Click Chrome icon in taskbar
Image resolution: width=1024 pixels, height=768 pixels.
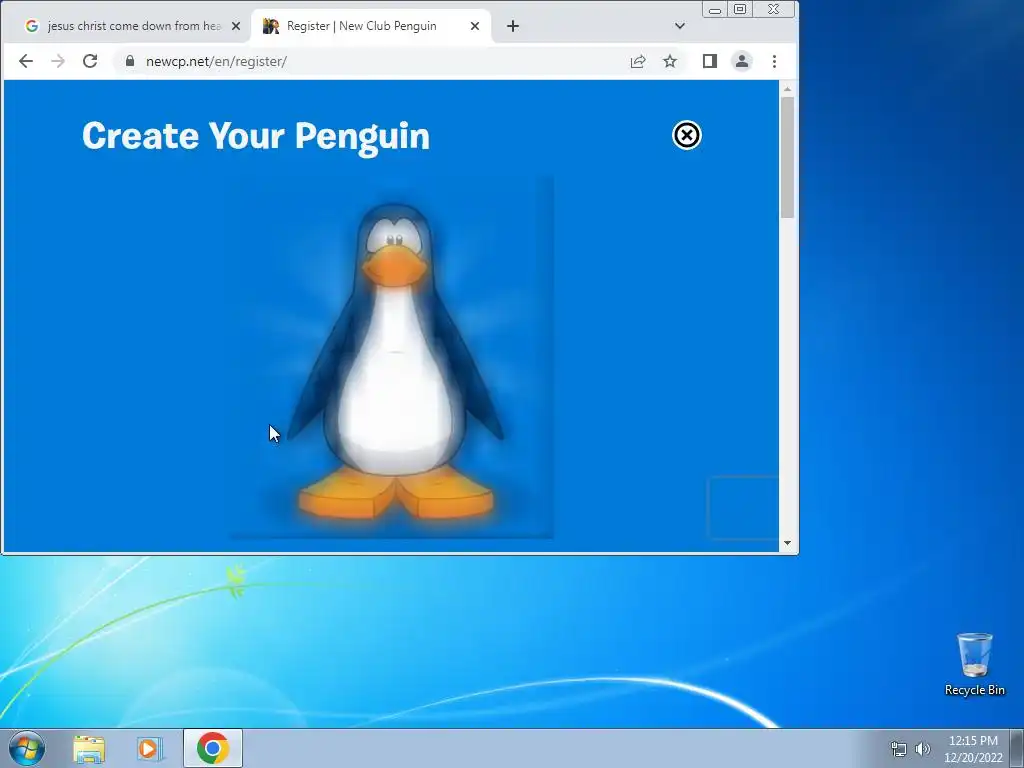click(213, 748)
